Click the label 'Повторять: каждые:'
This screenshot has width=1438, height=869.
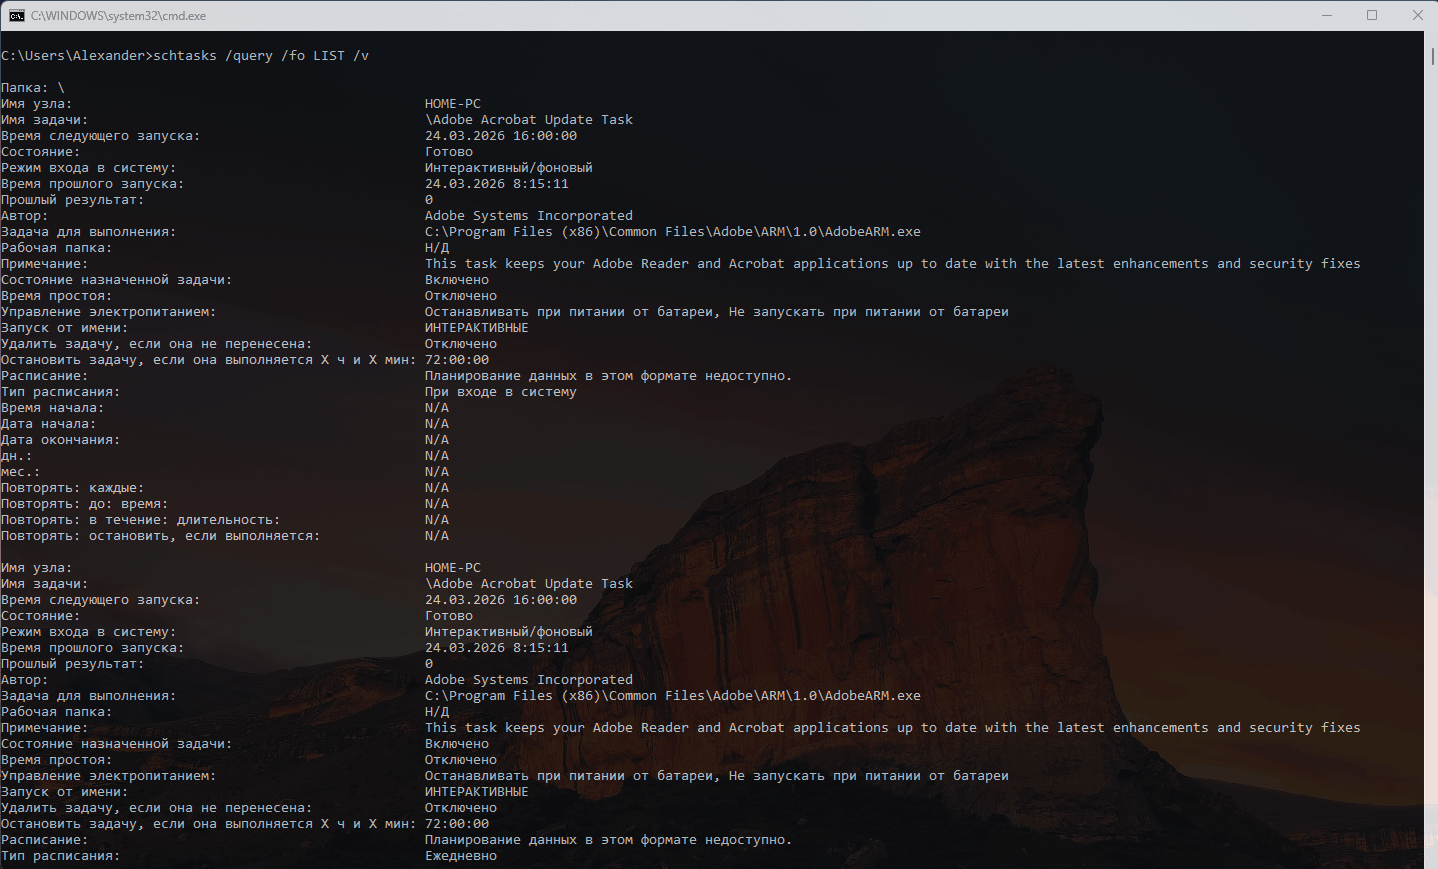coord(73,488)
